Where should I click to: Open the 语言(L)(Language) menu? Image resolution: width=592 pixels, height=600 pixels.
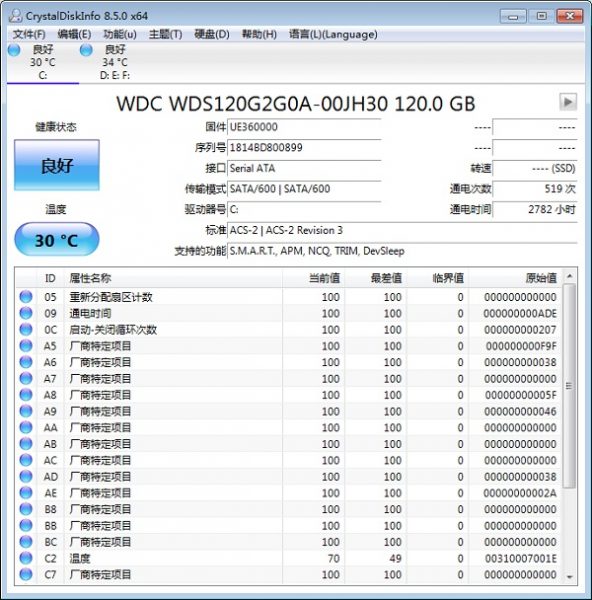(333, 34)
